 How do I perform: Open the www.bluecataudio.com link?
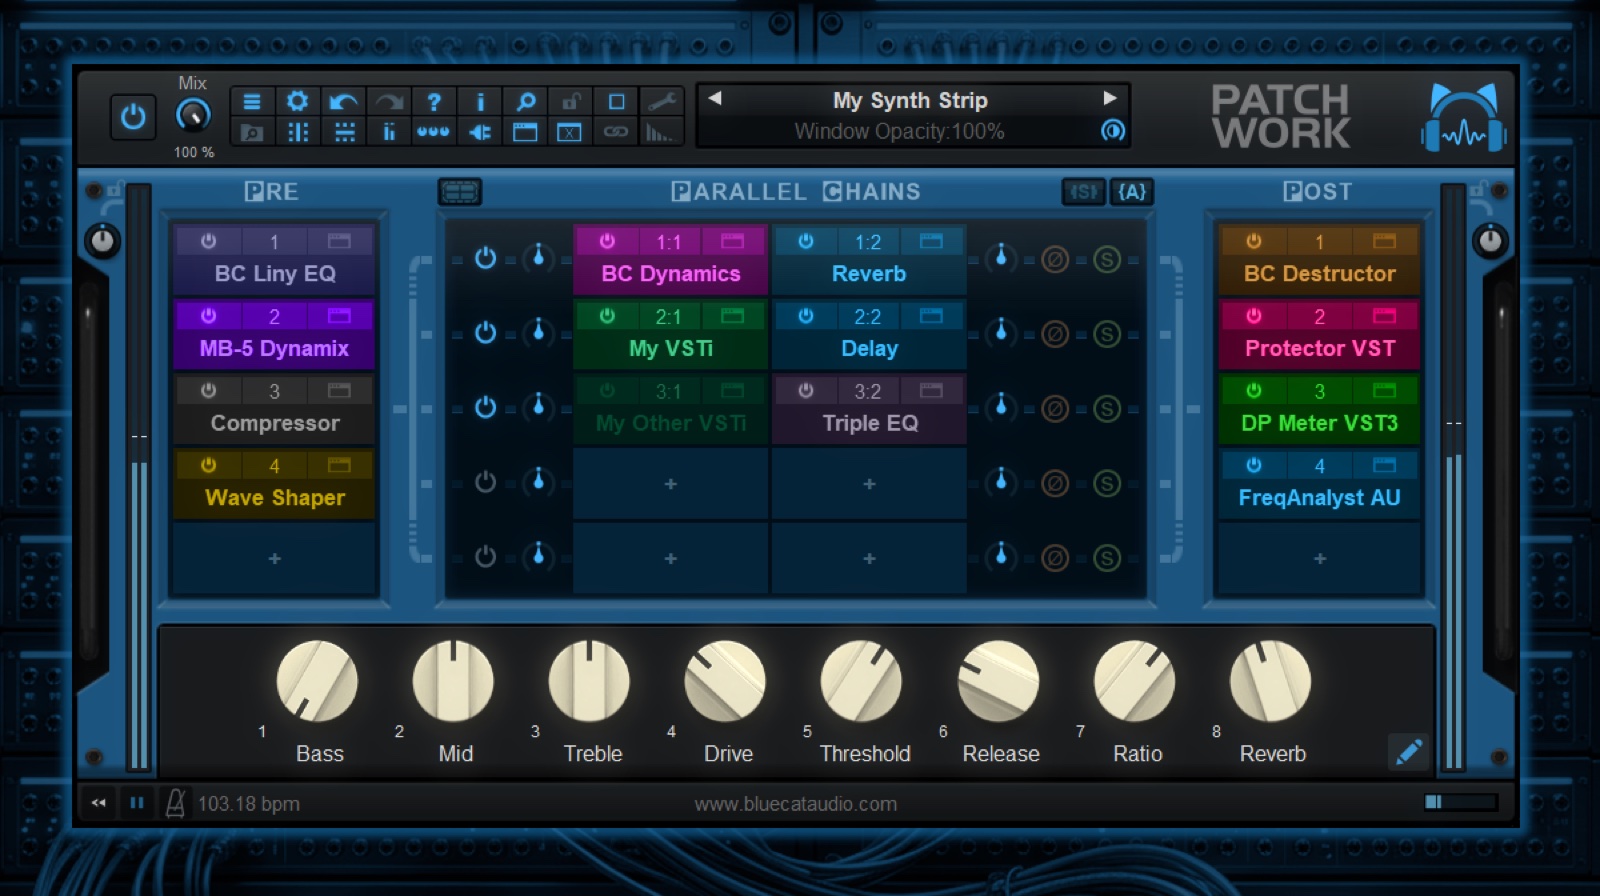(796, 804)
